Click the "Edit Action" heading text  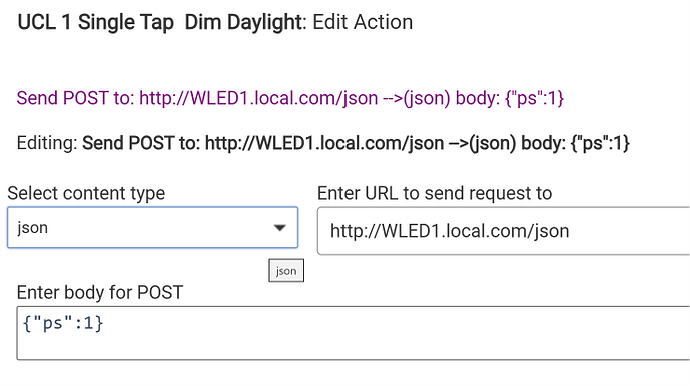coord(363,22)
